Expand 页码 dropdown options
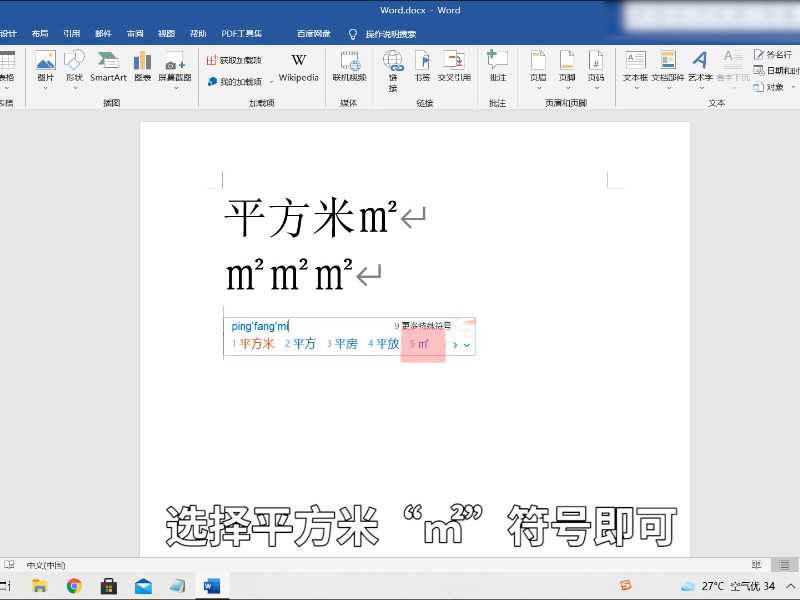Viewport: 800px width, 600px height. 596,87
